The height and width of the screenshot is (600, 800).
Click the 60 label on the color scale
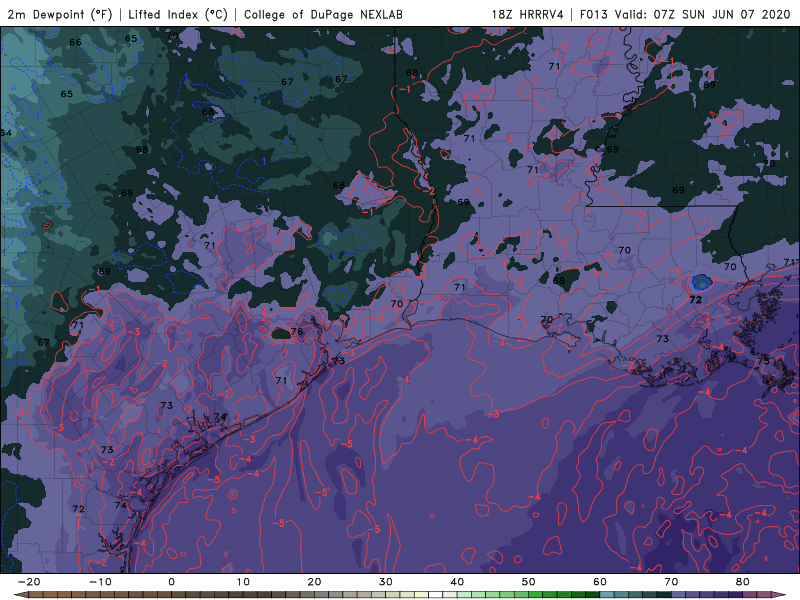coord(600,582)
